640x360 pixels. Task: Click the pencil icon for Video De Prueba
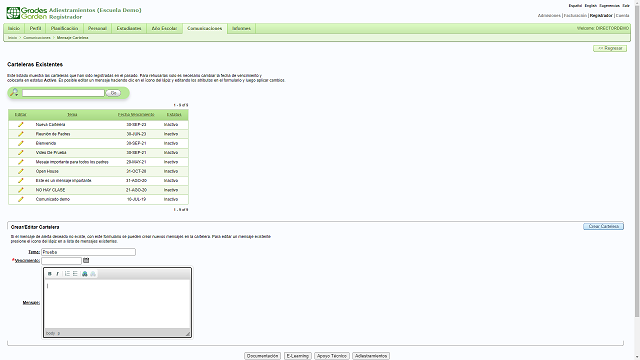point(20,153)
